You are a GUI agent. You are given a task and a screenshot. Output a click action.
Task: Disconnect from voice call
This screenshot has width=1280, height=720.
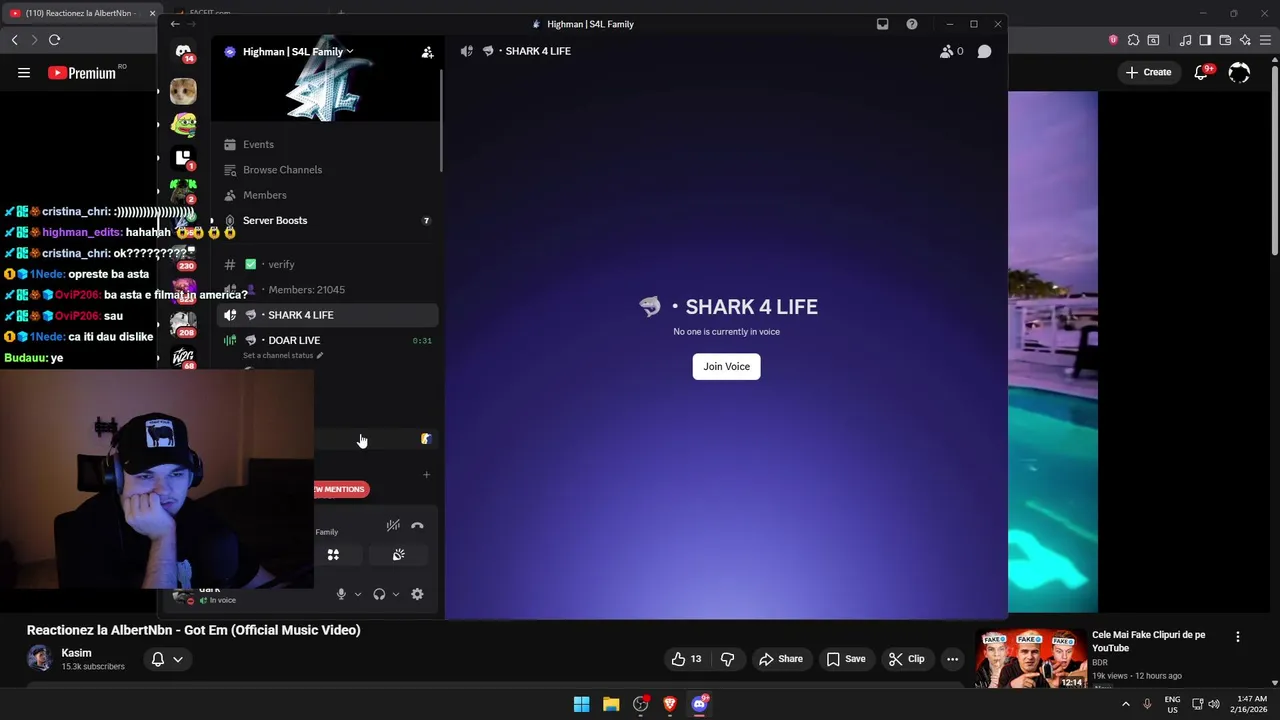click(x=417, y=526)
